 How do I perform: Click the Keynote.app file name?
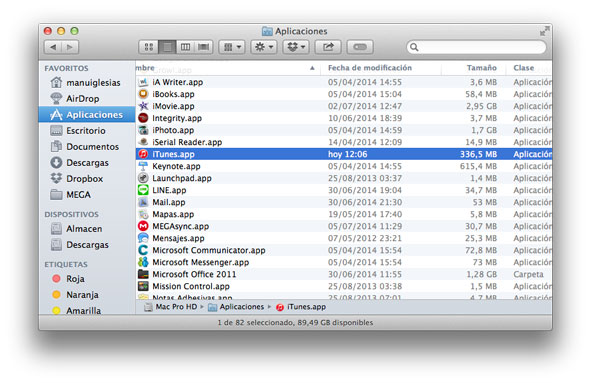(176, 166)
